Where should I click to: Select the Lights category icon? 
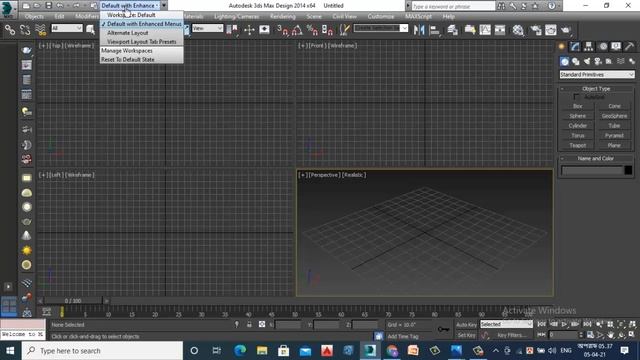(587, 61)
